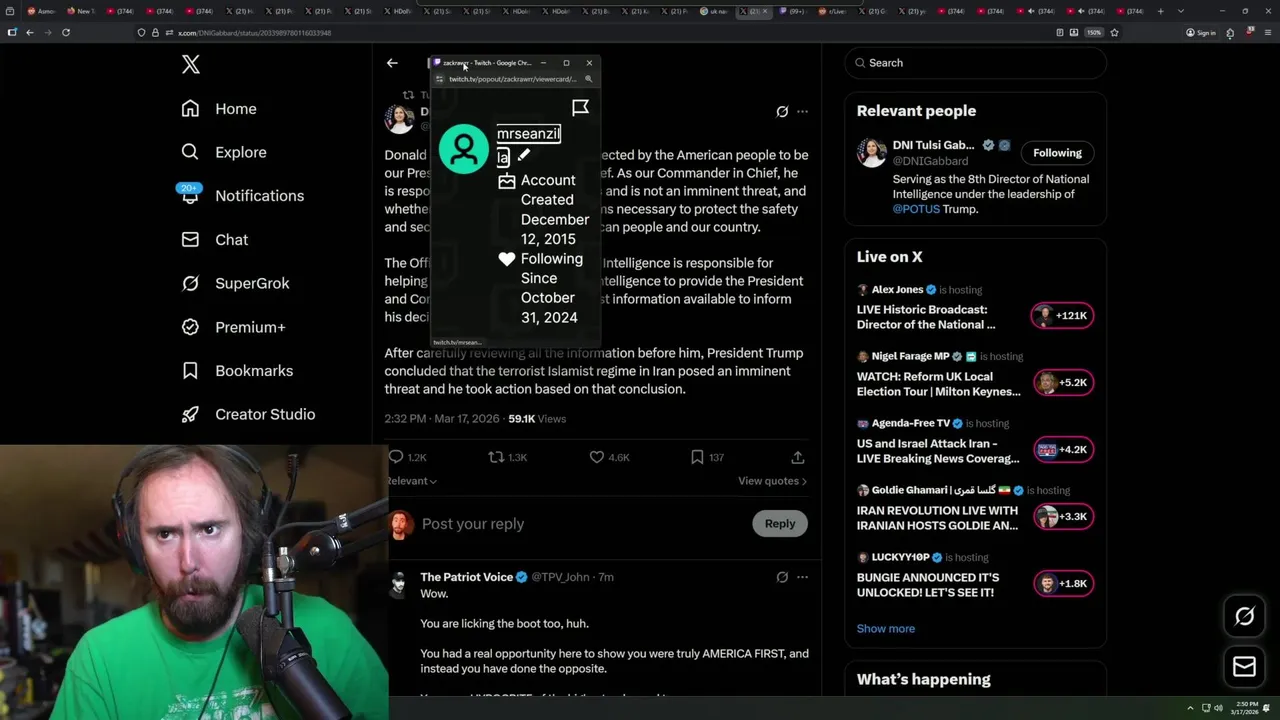The width and height of the screenshot is (1280, 720).
Task: Click the +121K listeners badge
Action: point(1062,316)
